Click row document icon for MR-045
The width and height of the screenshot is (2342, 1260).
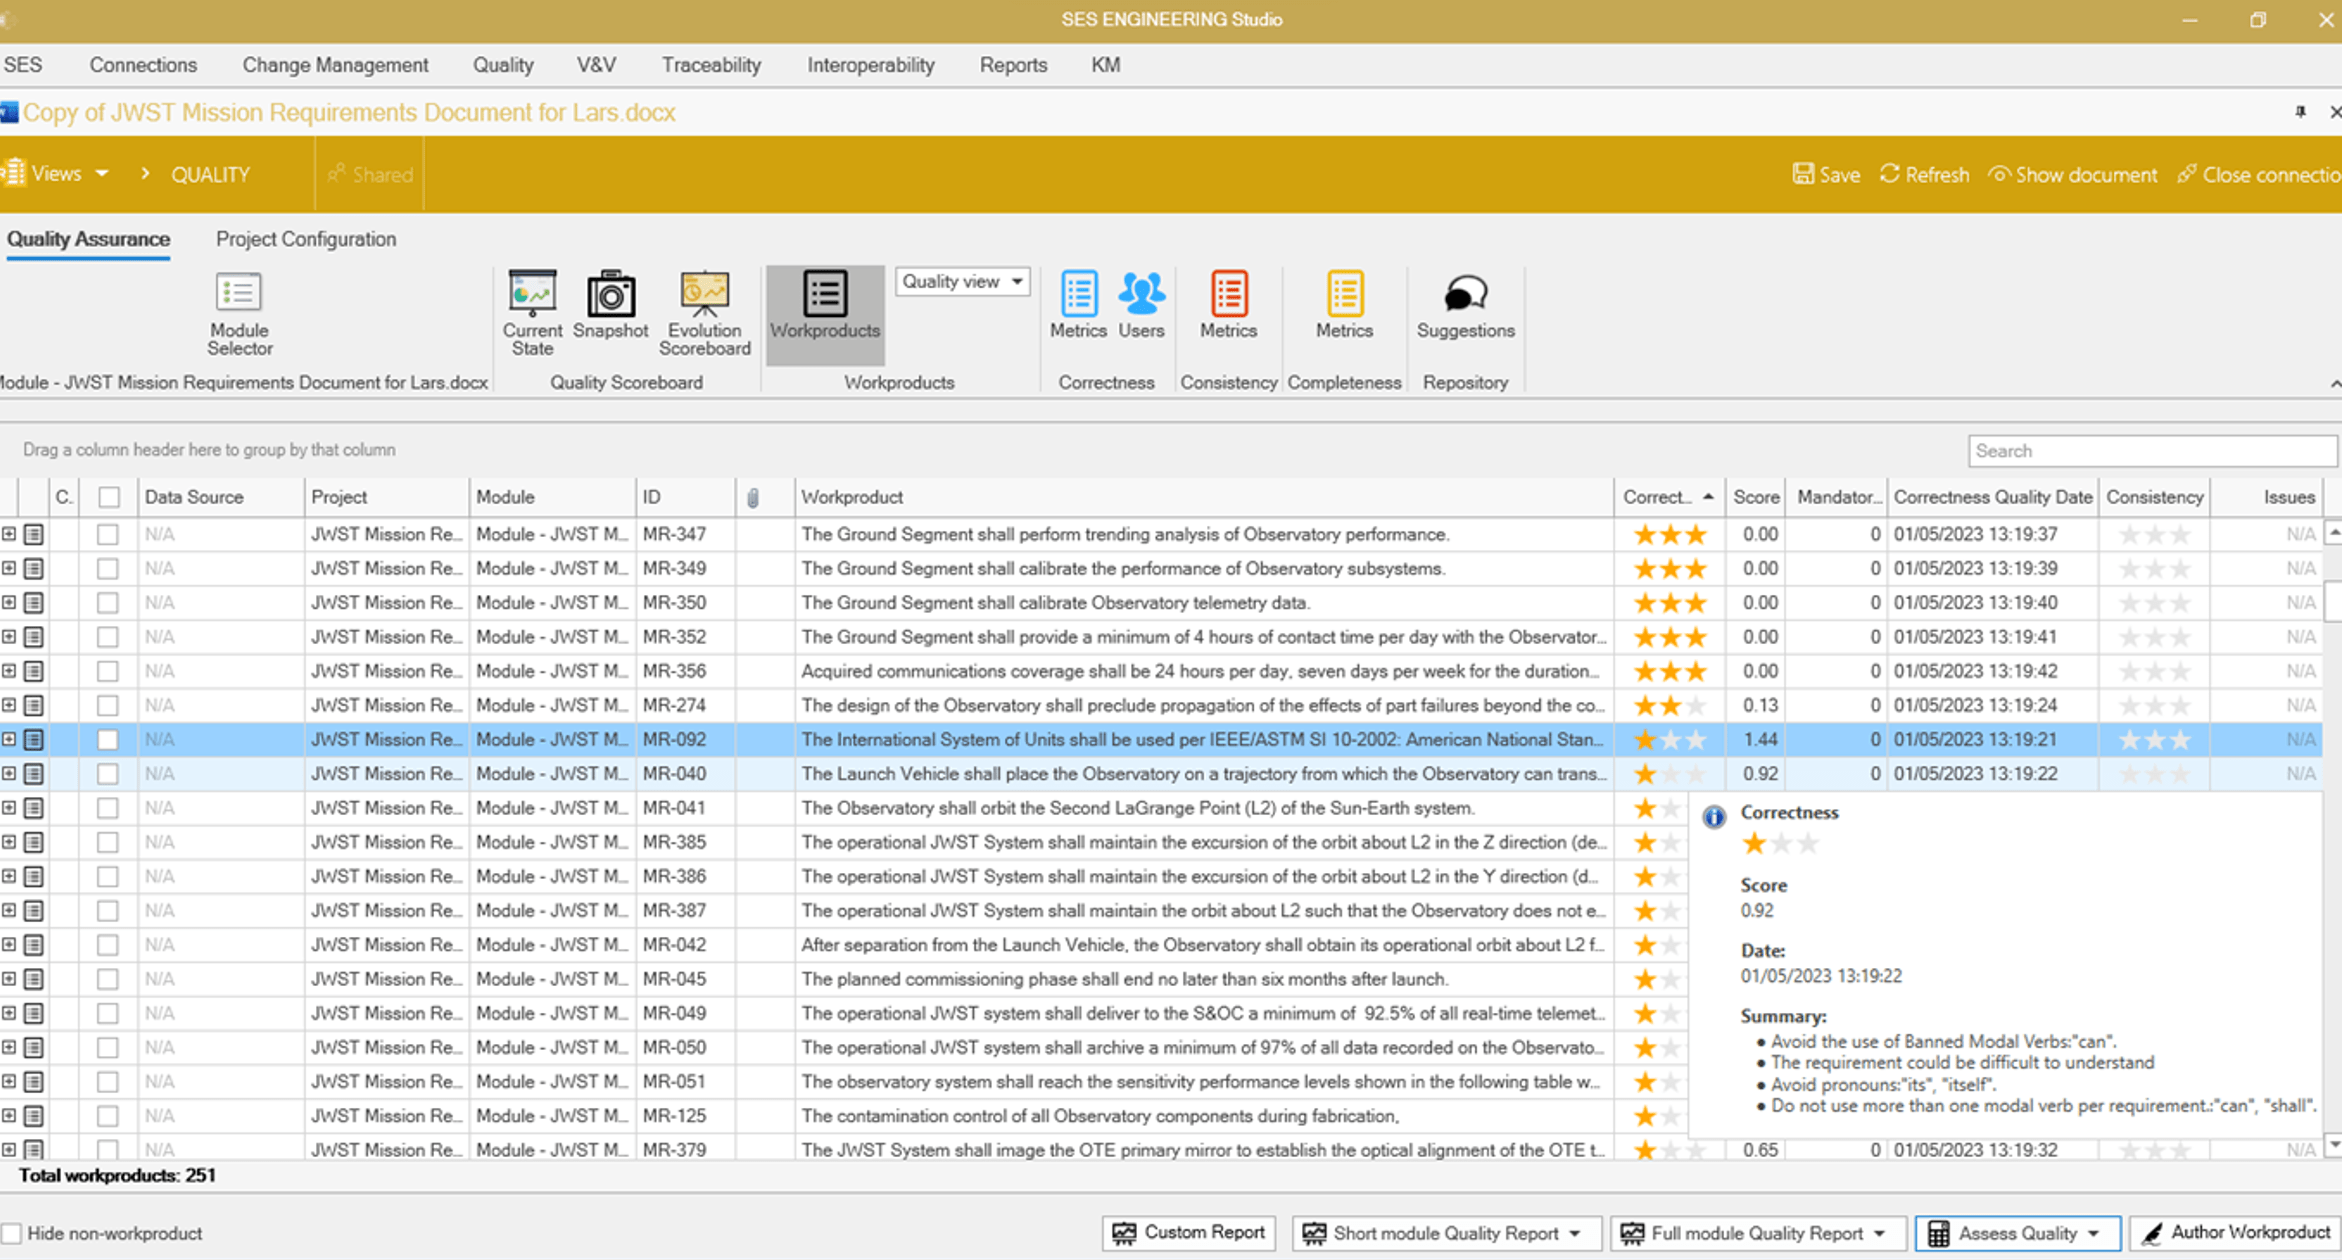point(34,979)
